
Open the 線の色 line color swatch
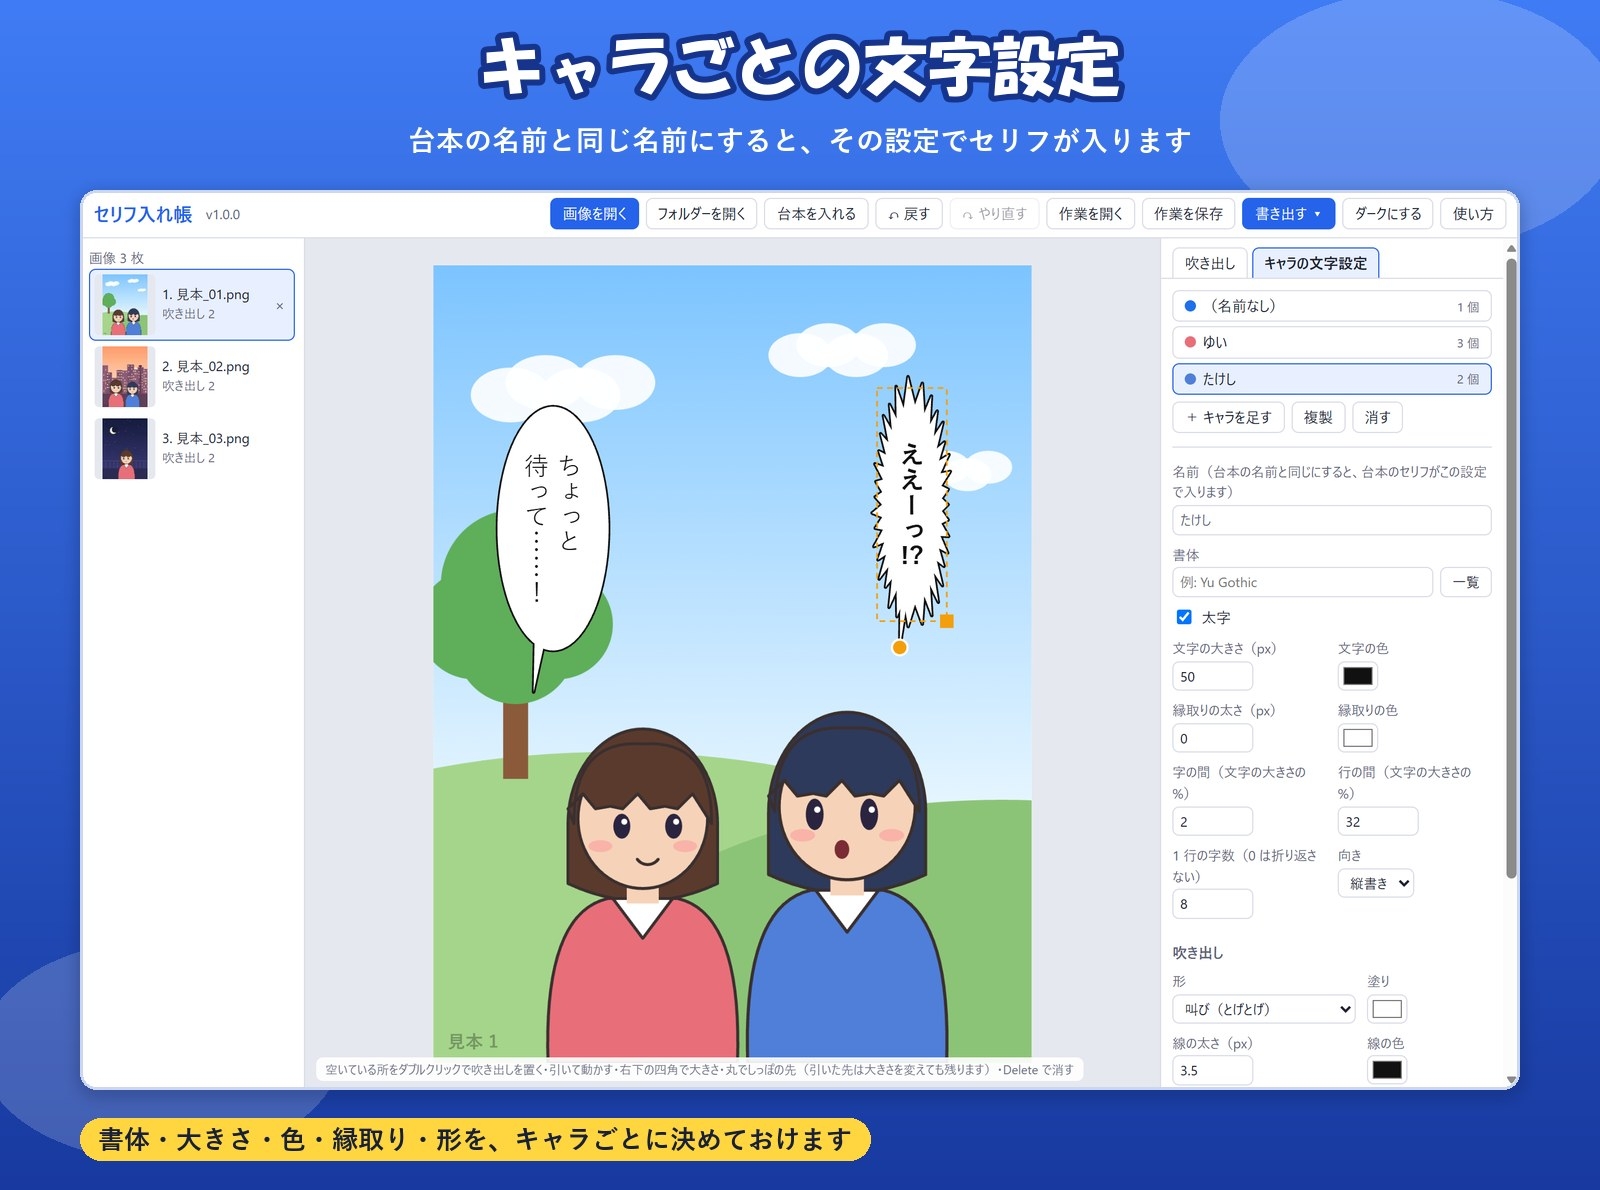pyautogui.click(x=1386, y=1070)
